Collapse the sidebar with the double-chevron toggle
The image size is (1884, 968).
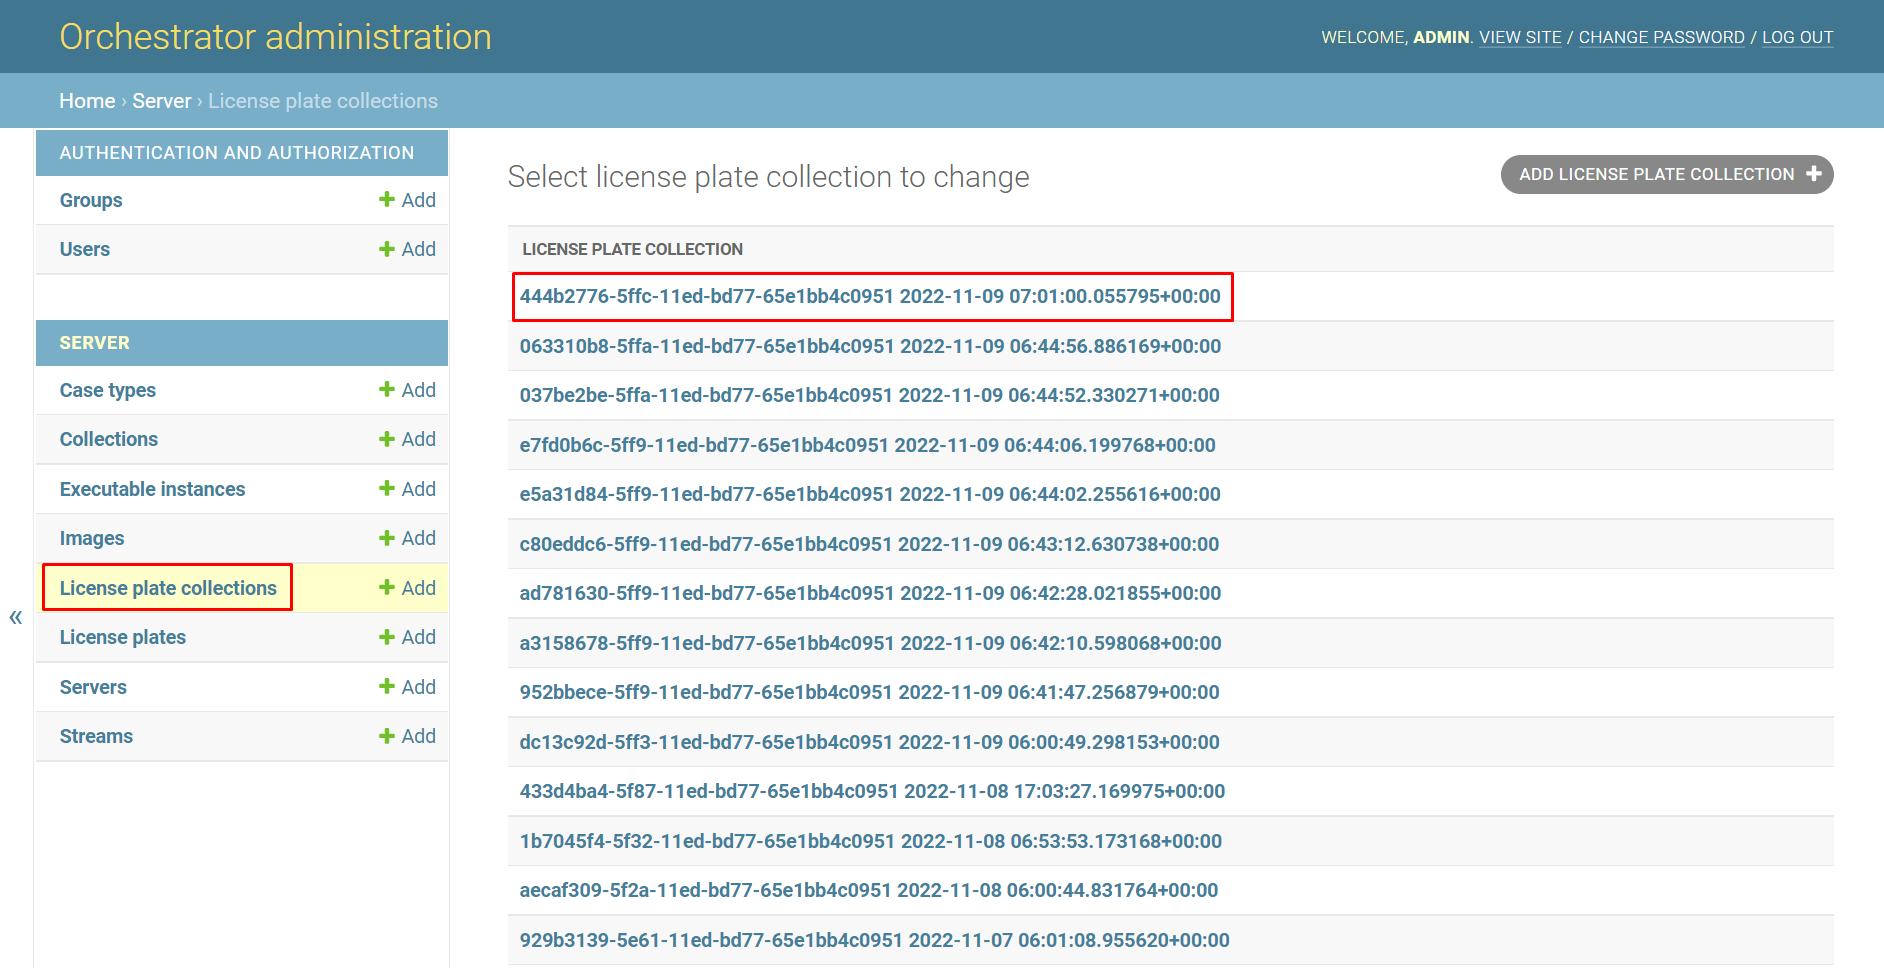[x=16, y=617]
